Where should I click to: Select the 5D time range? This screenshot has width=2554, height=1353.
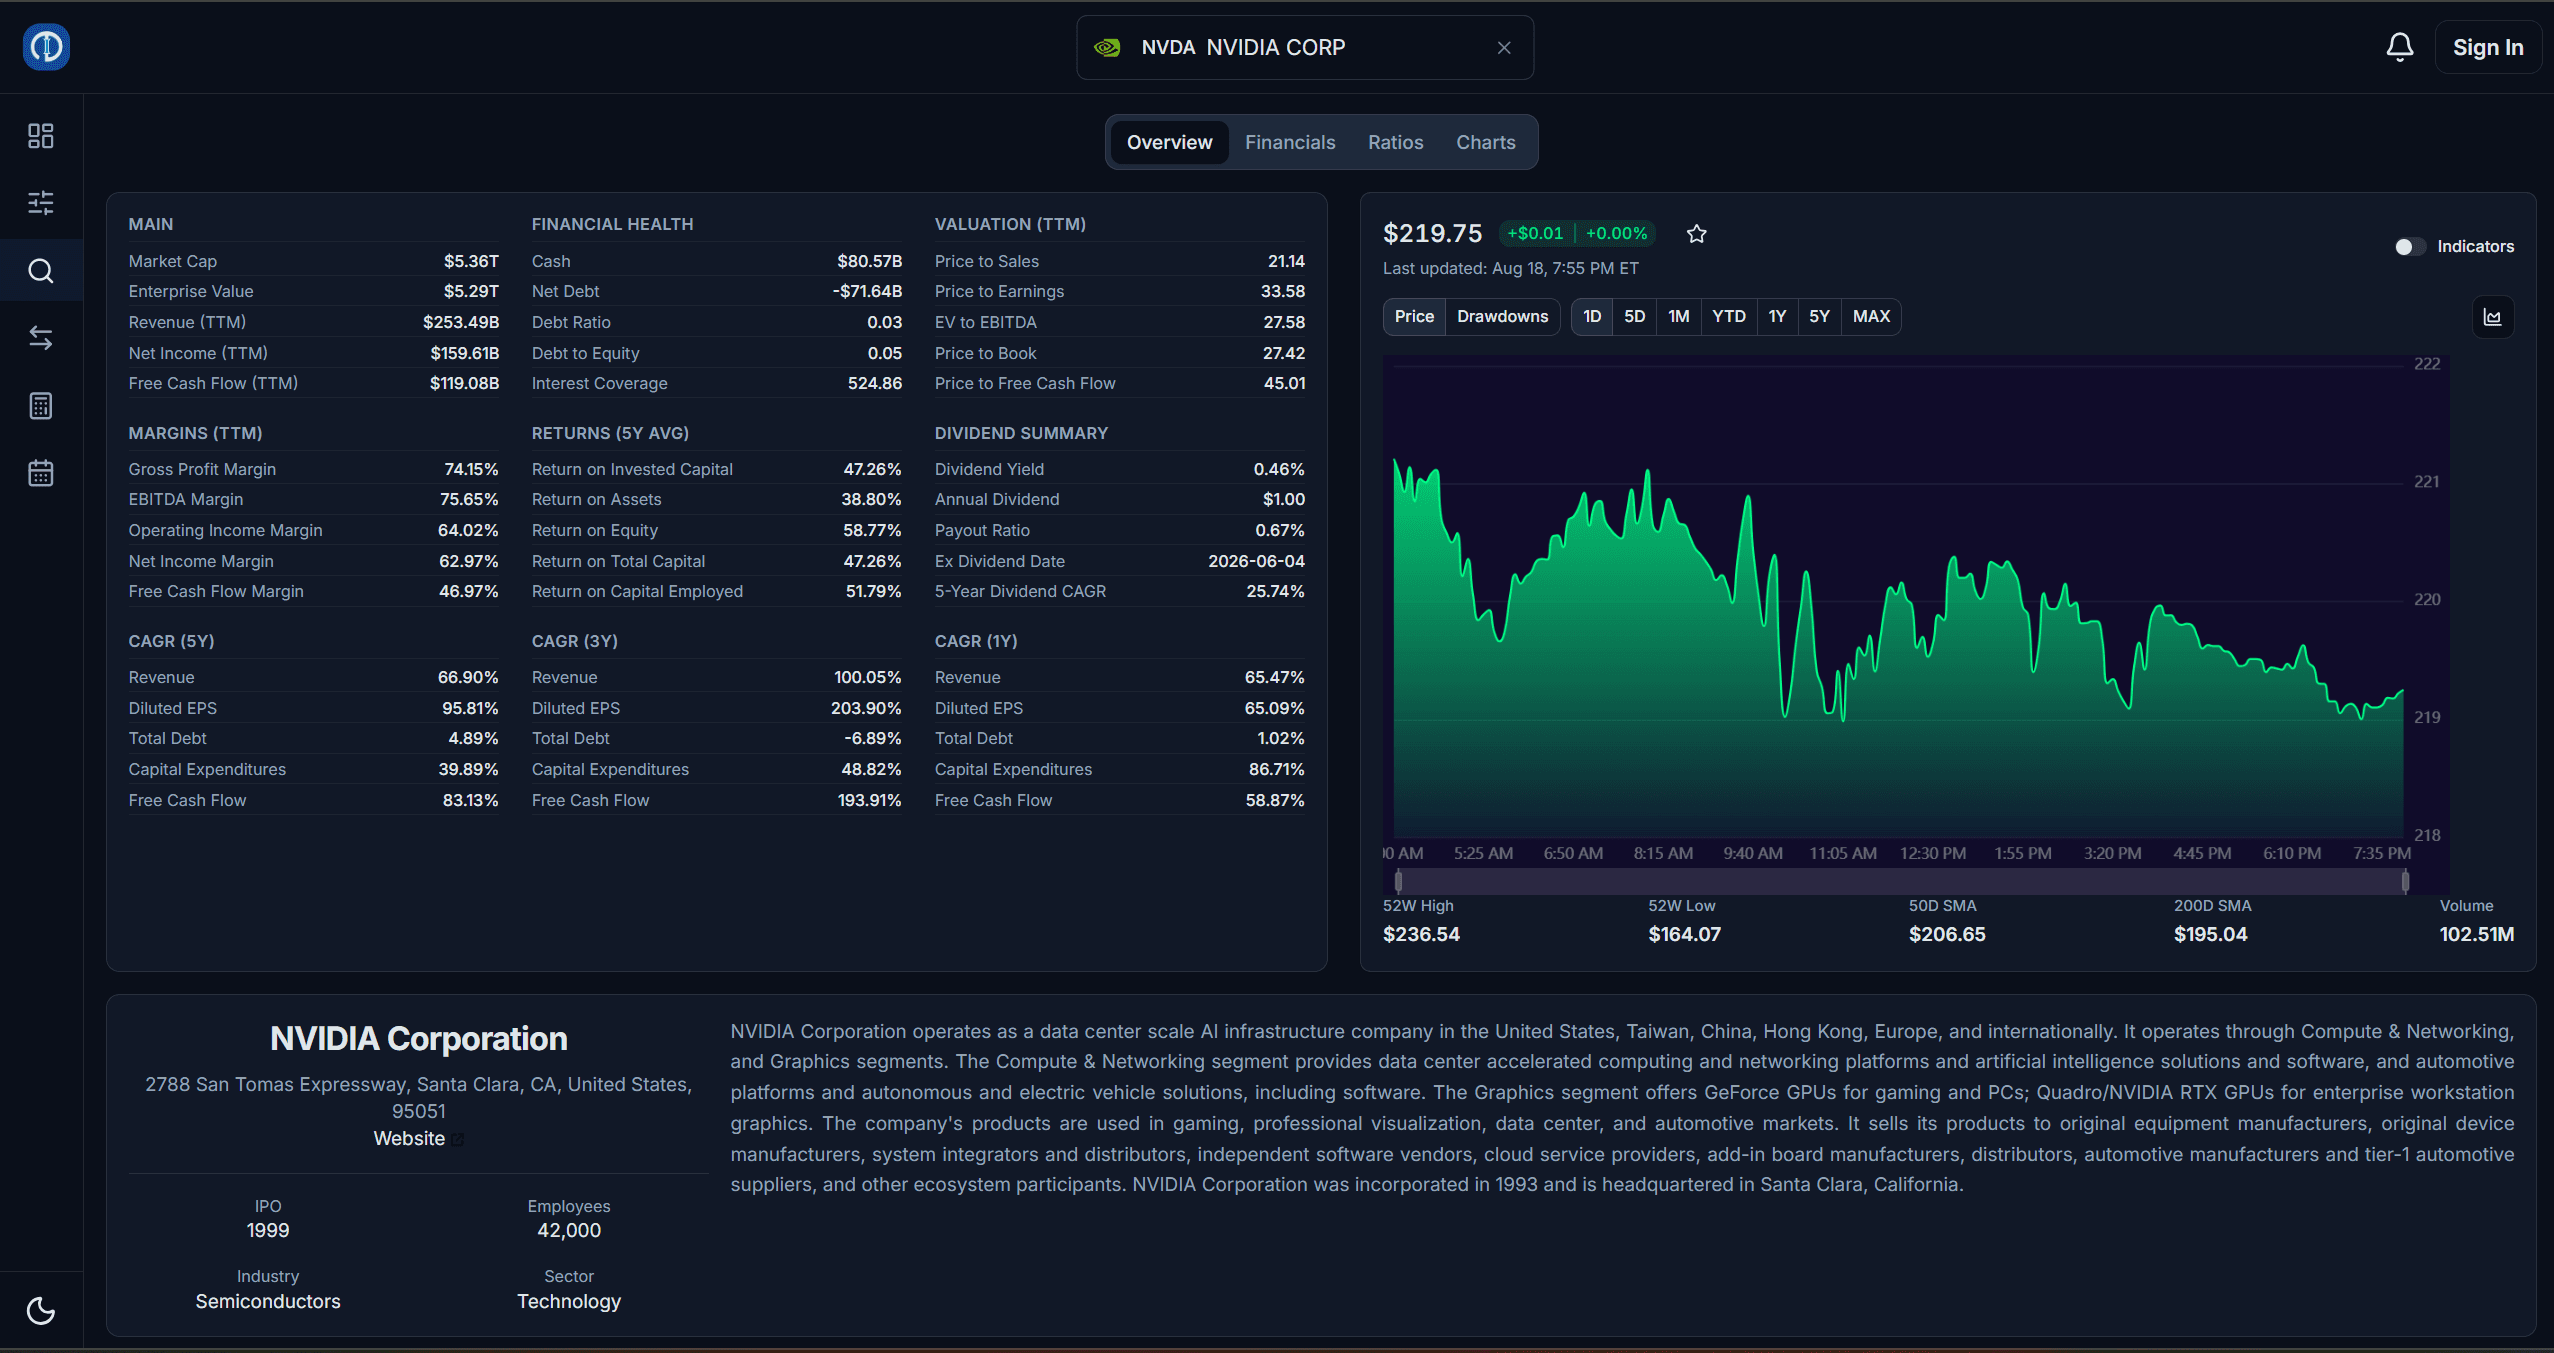1634,317
